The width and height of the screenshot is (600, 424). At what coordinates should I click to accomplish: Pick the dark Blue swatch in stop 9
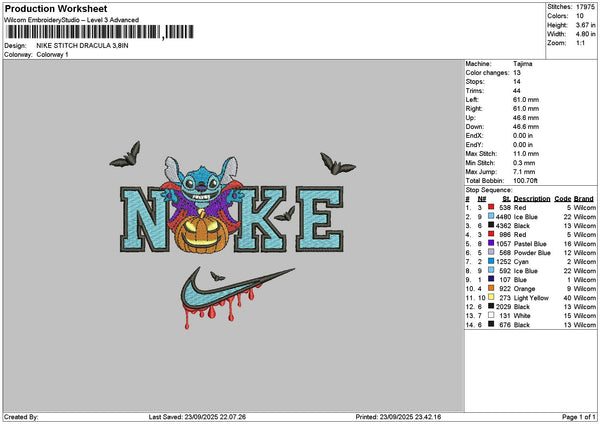click(x=491, y=279)
